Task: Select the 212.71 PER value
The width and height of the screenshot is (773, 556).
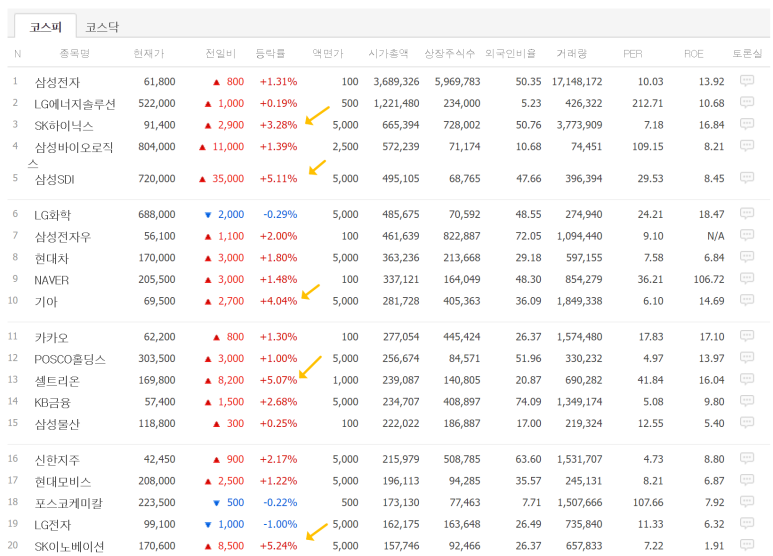Action: tap(648, 103)
